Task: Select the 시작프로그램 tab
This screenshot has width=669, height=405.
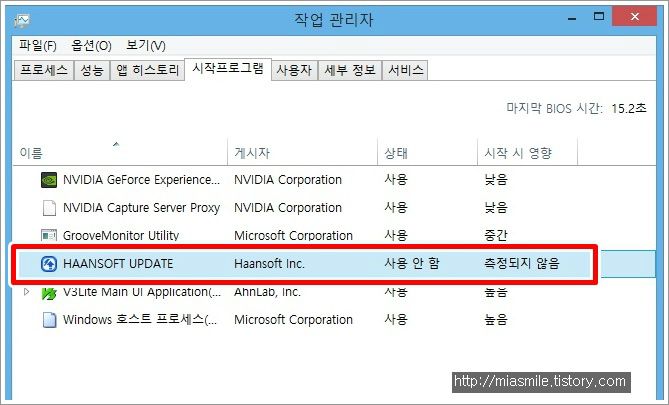Action: (x=228, y=69)
